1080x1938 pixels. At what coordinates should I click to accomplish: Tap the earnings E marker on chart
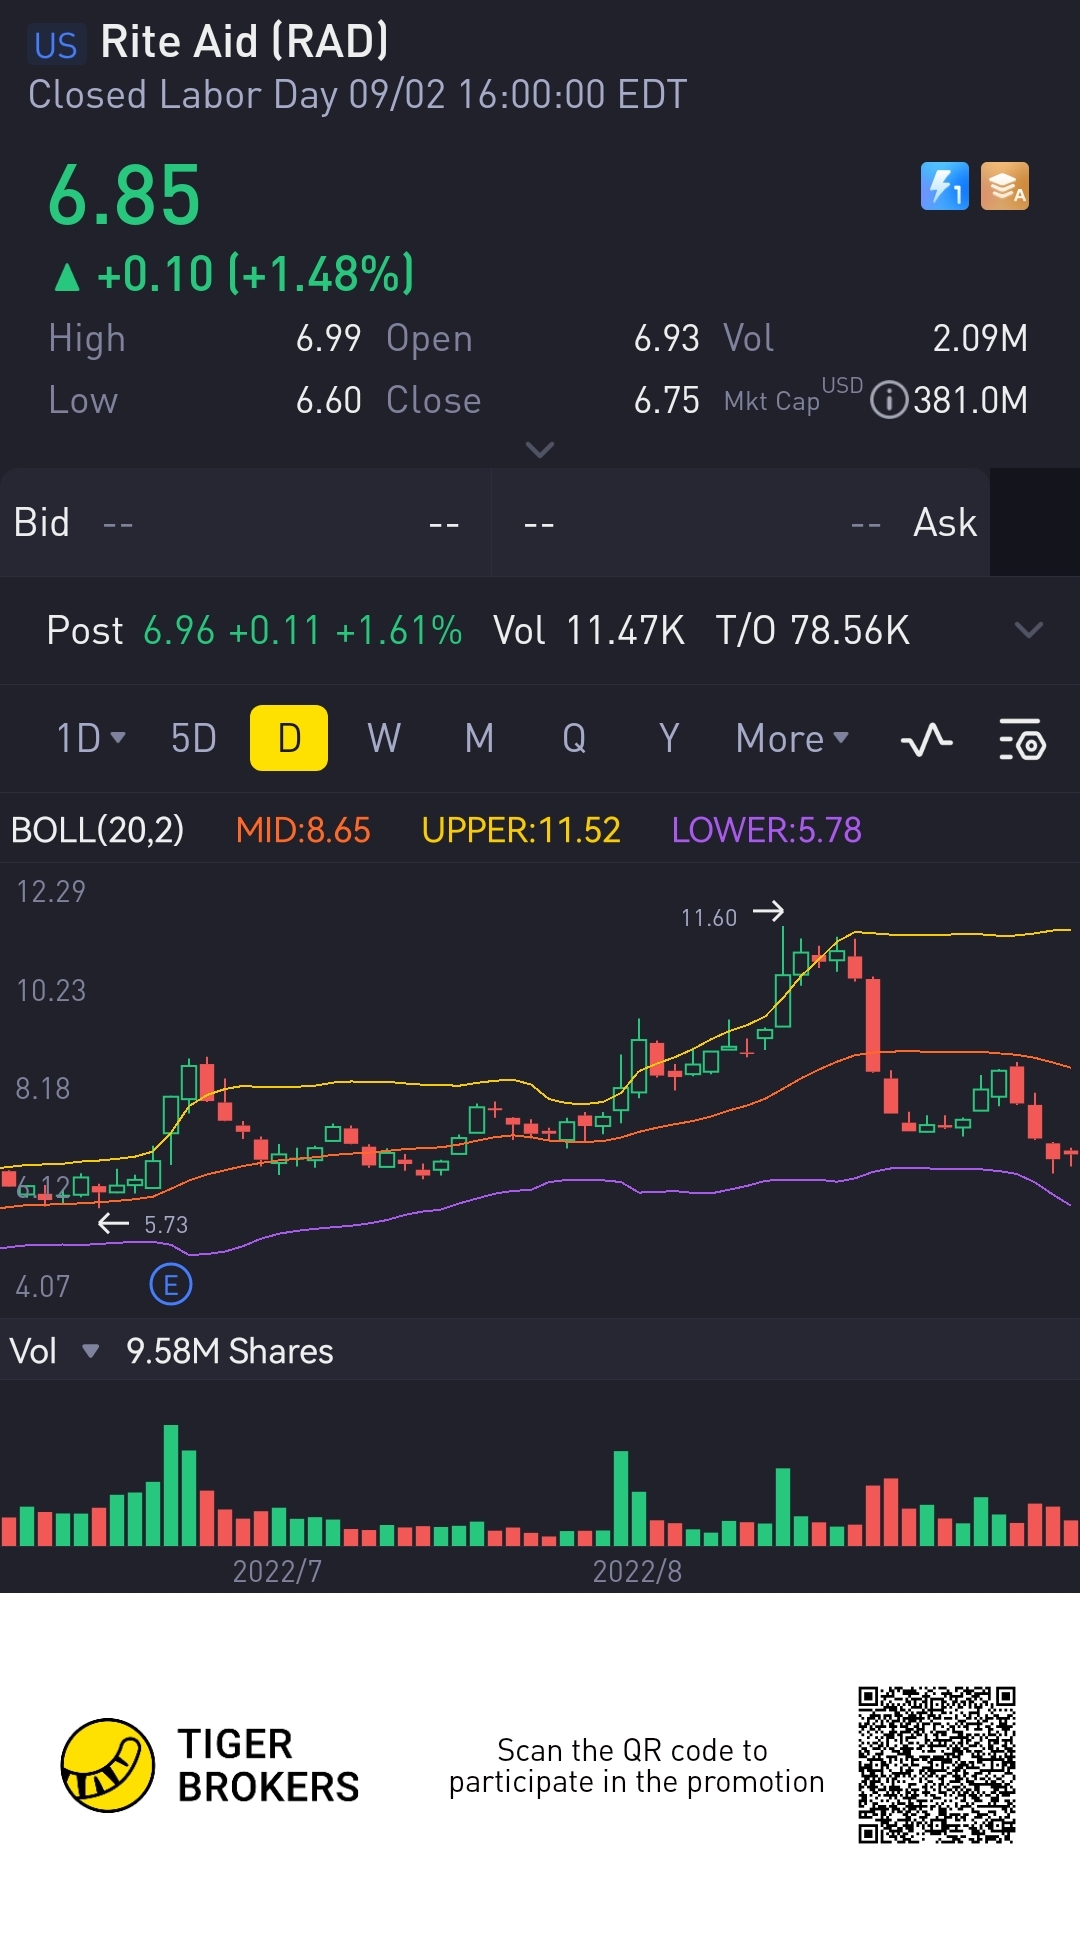[x=171, y=1285]
